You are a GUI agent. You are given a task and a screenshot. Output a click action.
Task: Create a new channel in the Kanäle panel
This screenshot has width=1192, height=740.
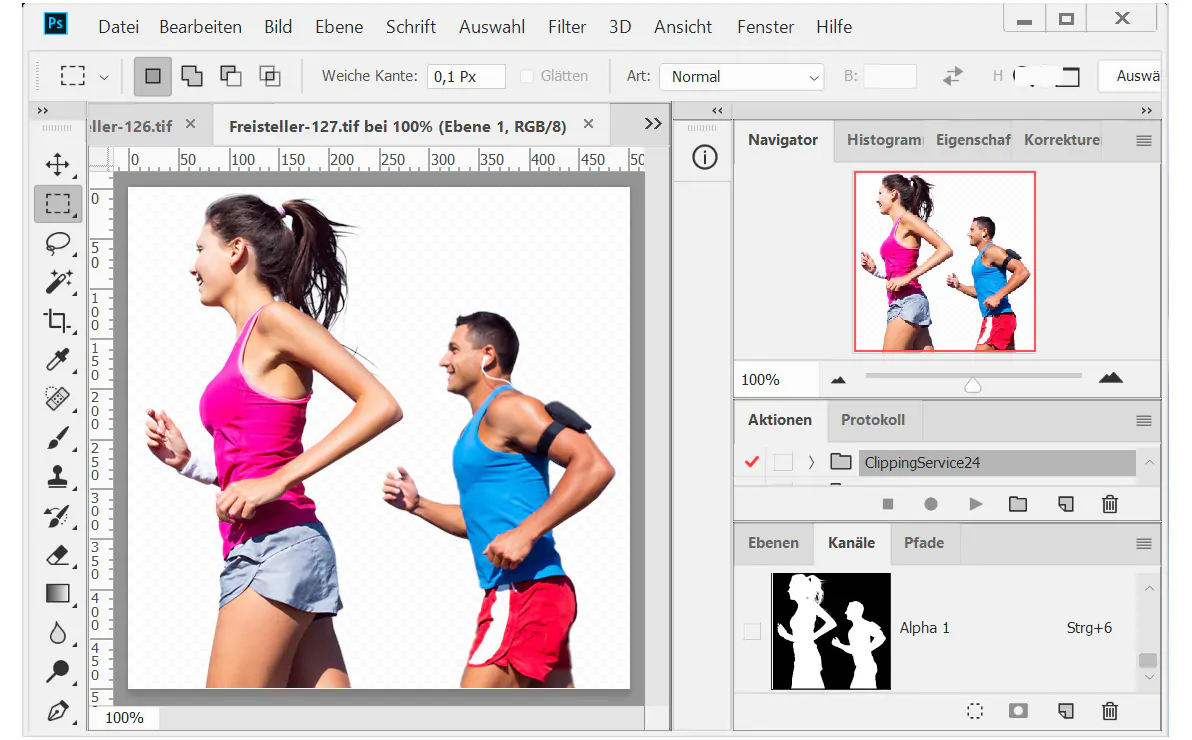tap(1065, 711)
